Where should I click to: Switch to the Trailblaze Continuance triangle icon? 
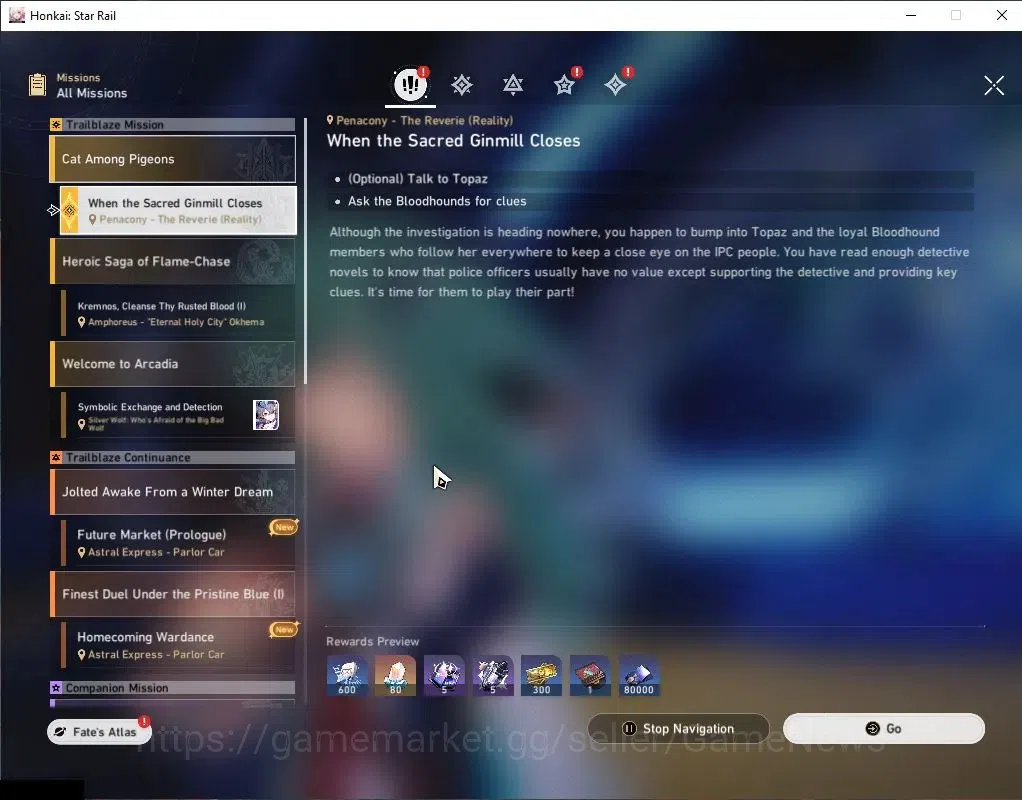click(513, 85)
